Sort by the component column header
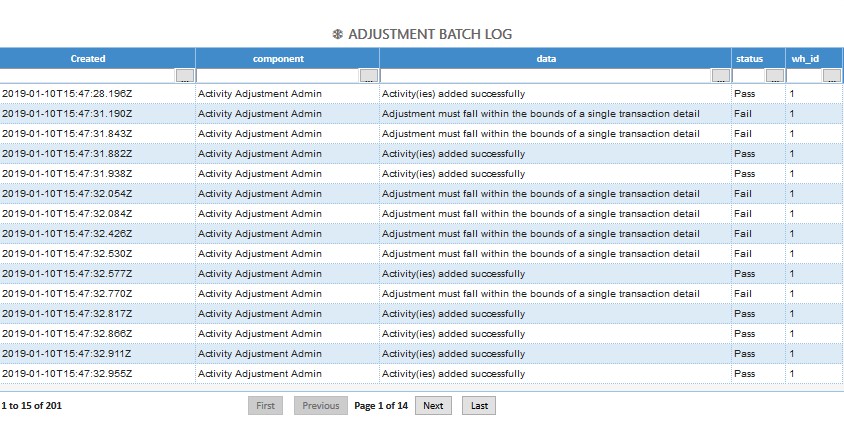This screenshot has height=432, width=844. coord(278,59)
